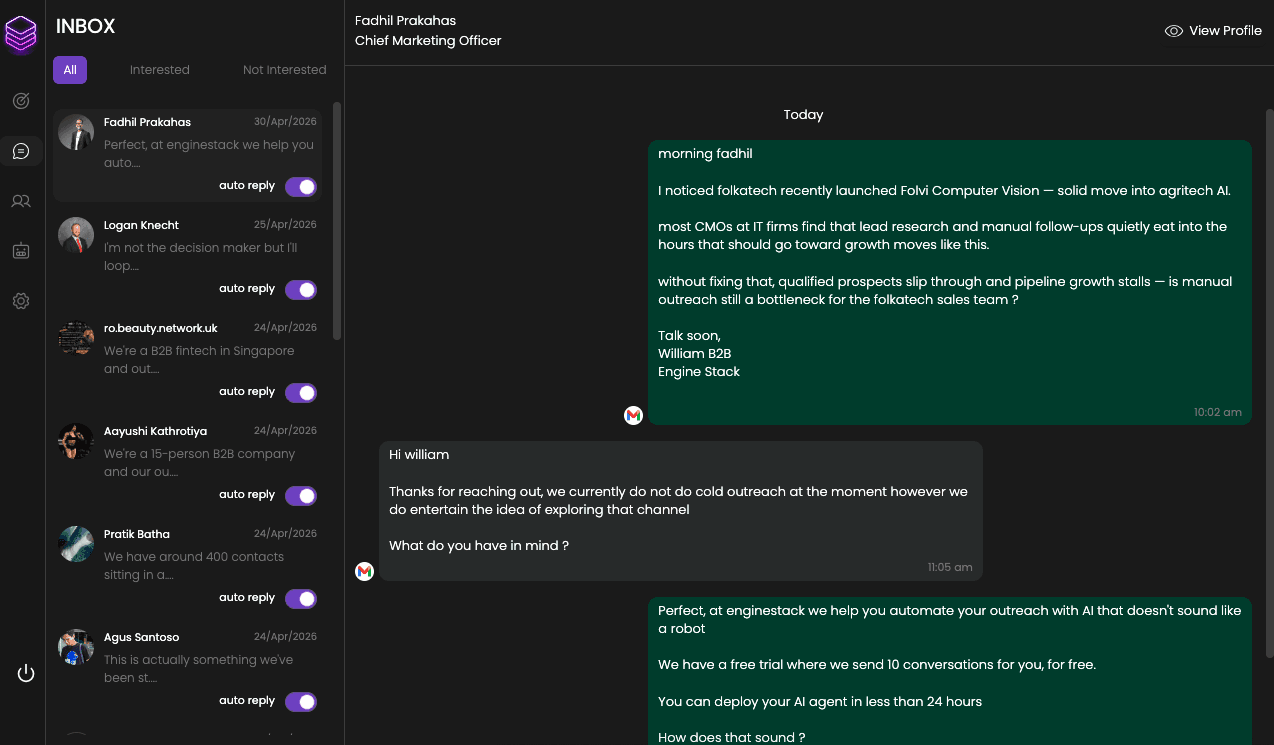Disable auto reply for Logan Knecht
This screenshot has height=745, width=1274.
tap(301, 290)
